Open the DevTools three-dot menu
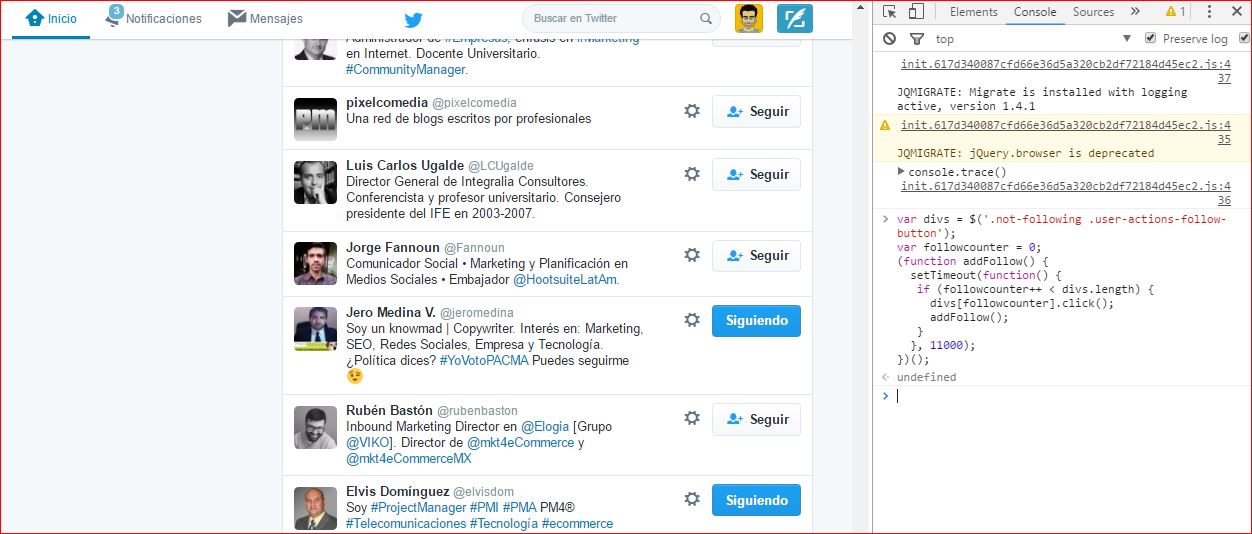The height and width of the screenshot is (534, 1252). pyautogui.click(x=1210, y=12)
